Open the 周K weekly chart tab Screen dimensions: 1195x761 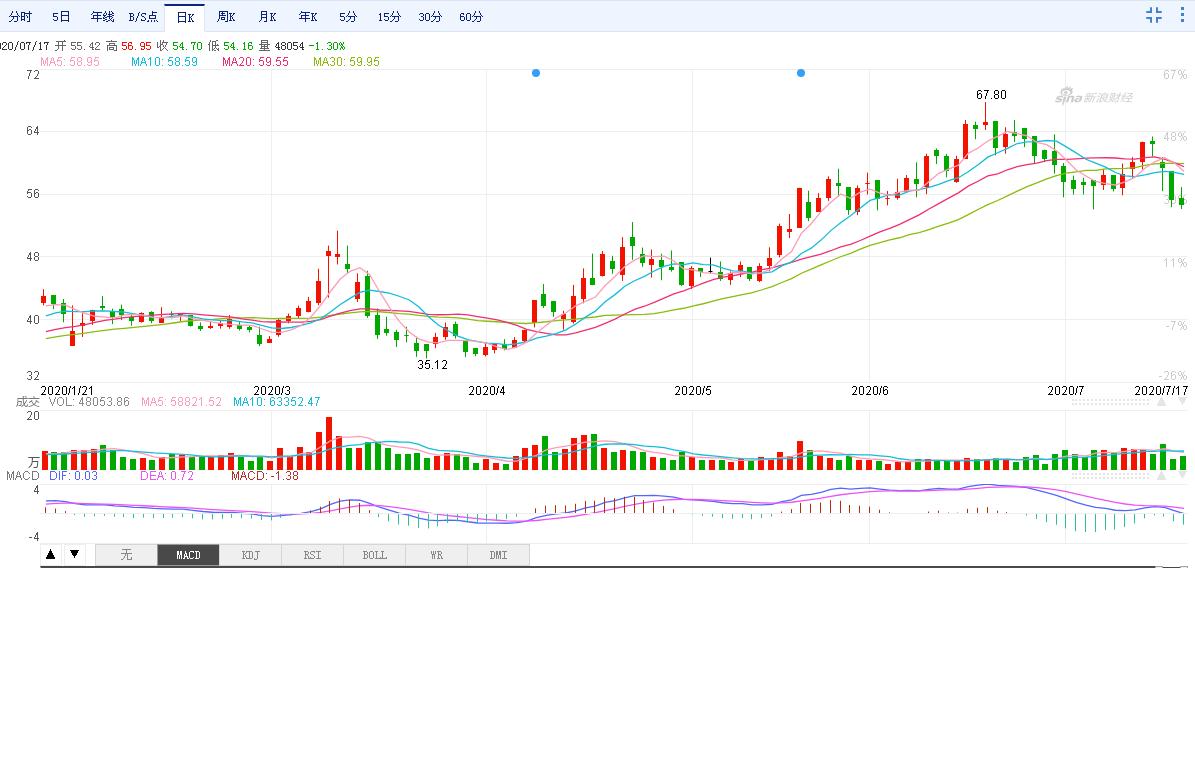click(226, 17)
